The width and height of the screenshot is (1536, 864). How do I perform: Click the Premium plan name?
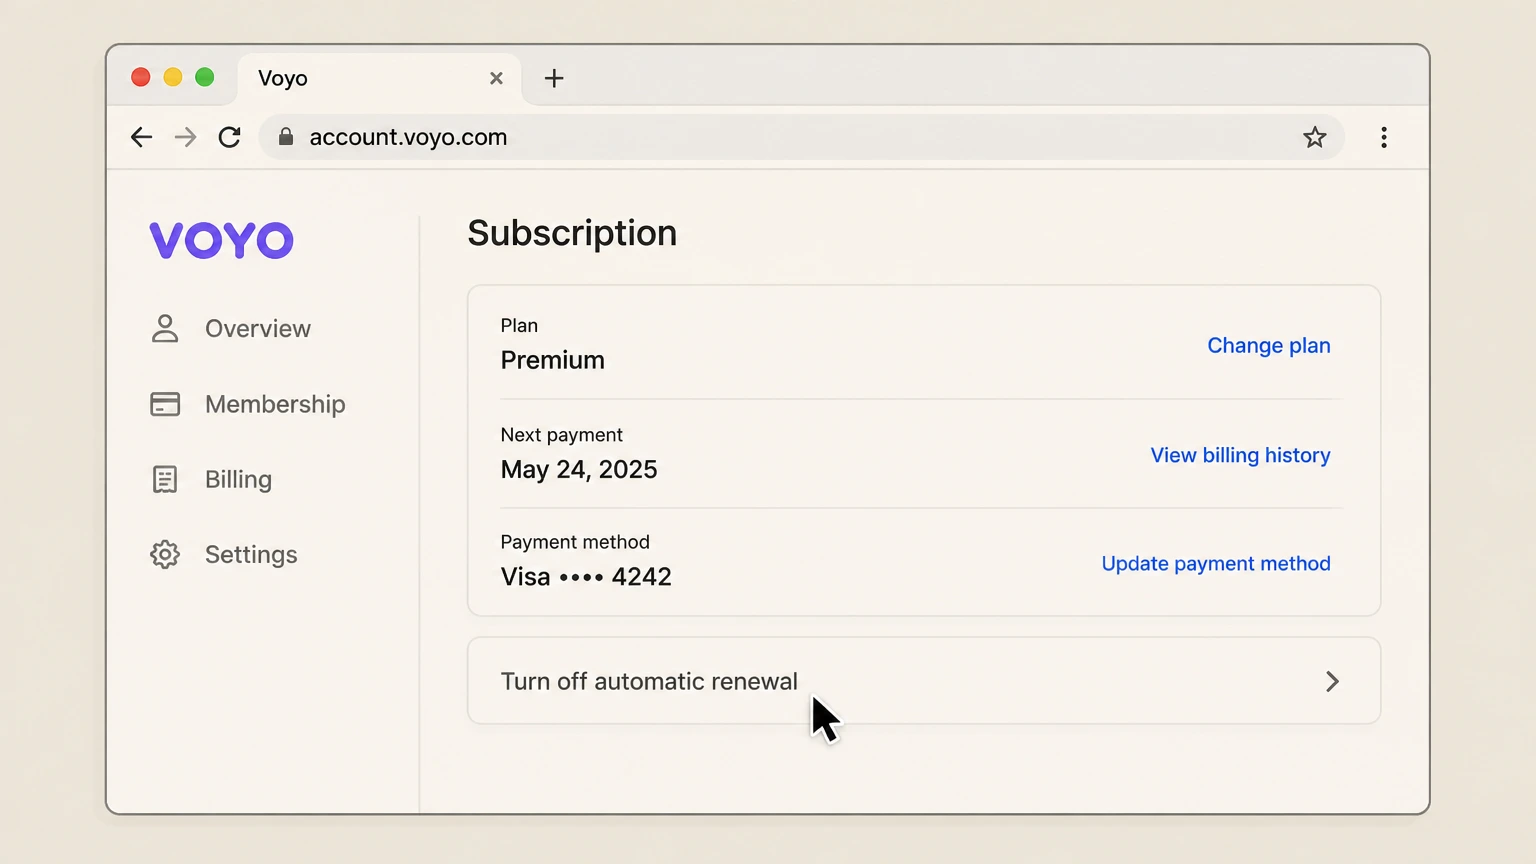tap(553, 360)
